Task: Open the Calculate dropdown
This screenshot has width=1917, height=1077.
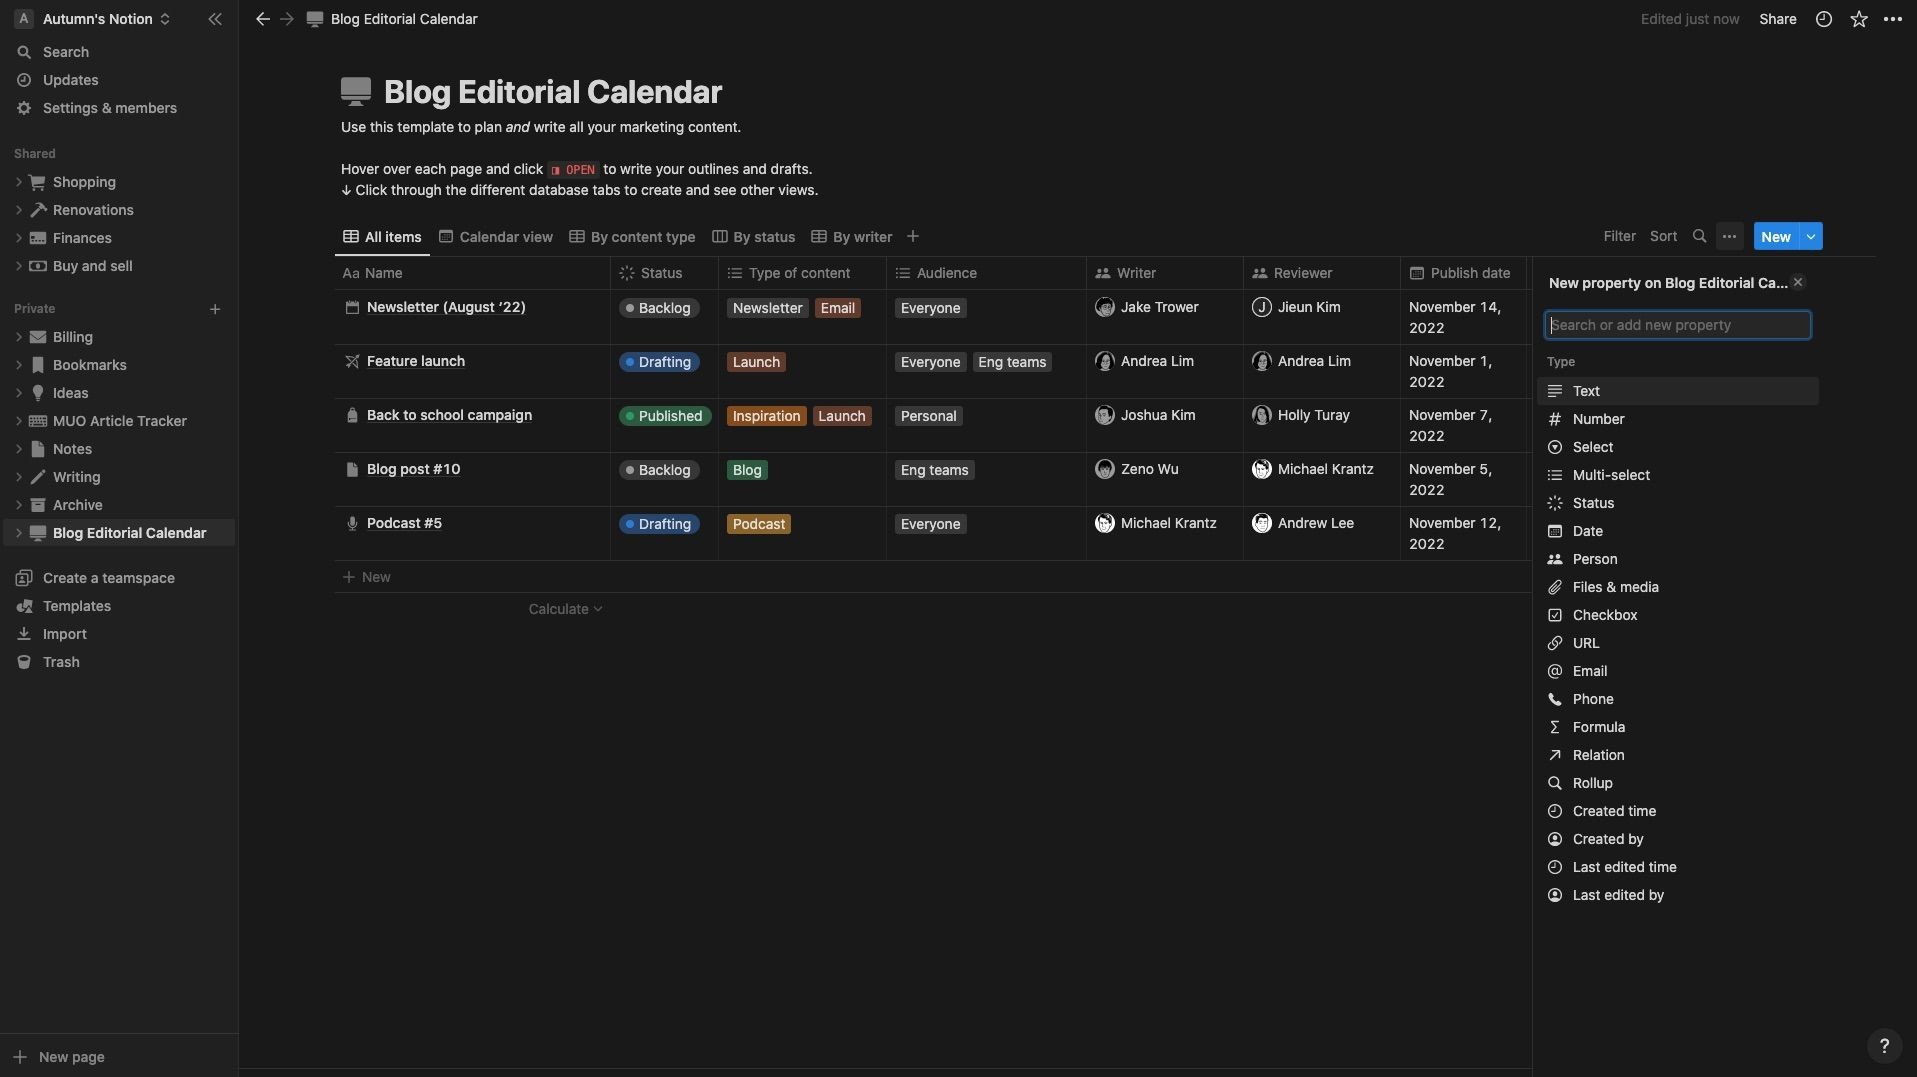Action: 565,609
